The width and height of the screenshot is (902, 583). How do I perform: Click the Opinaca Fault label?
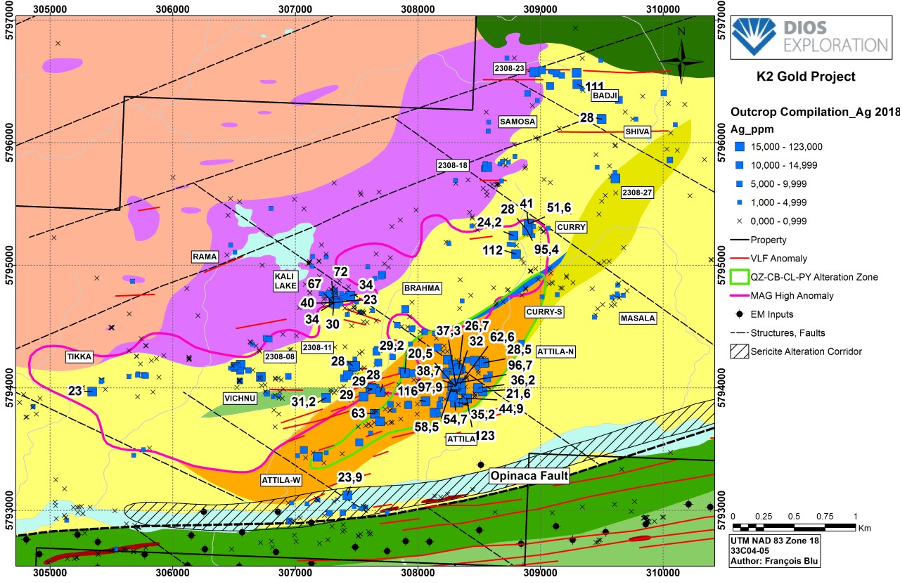(529, 477)
